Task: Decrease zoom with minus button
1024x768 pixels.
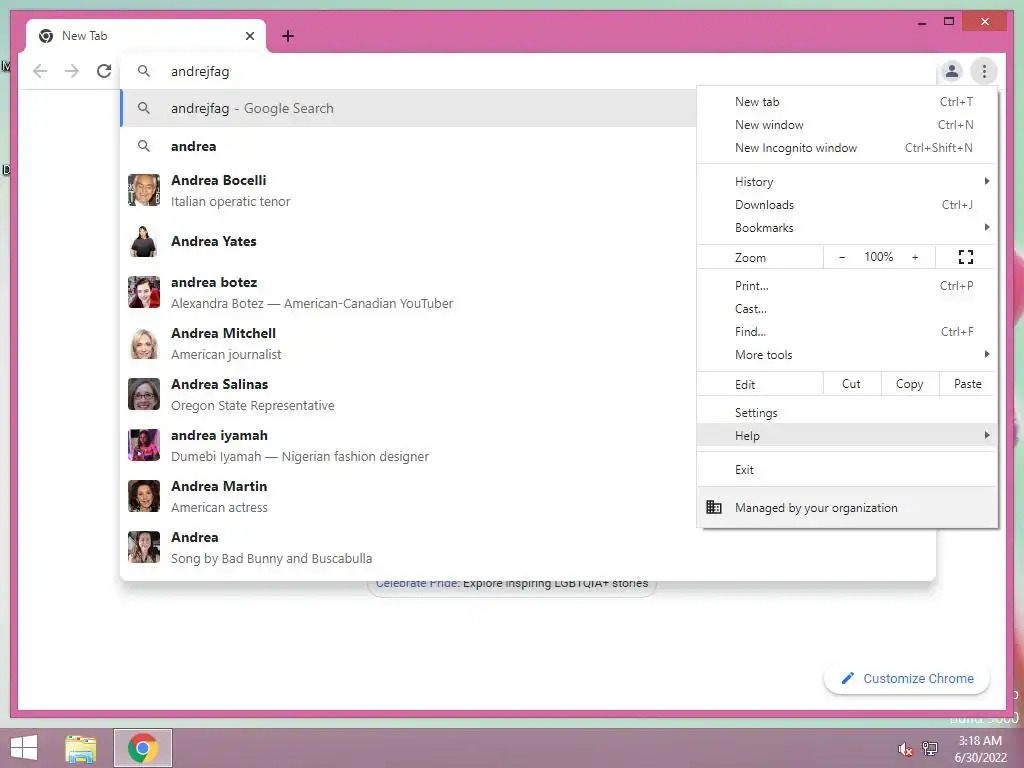Action: [x=842, y=257]
